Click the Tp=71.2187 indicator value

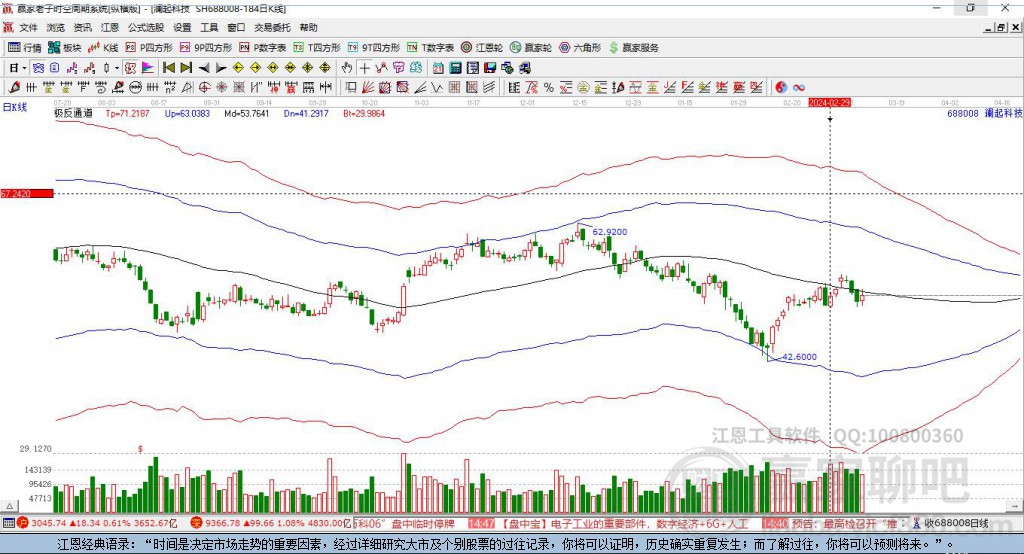point(127,114)
